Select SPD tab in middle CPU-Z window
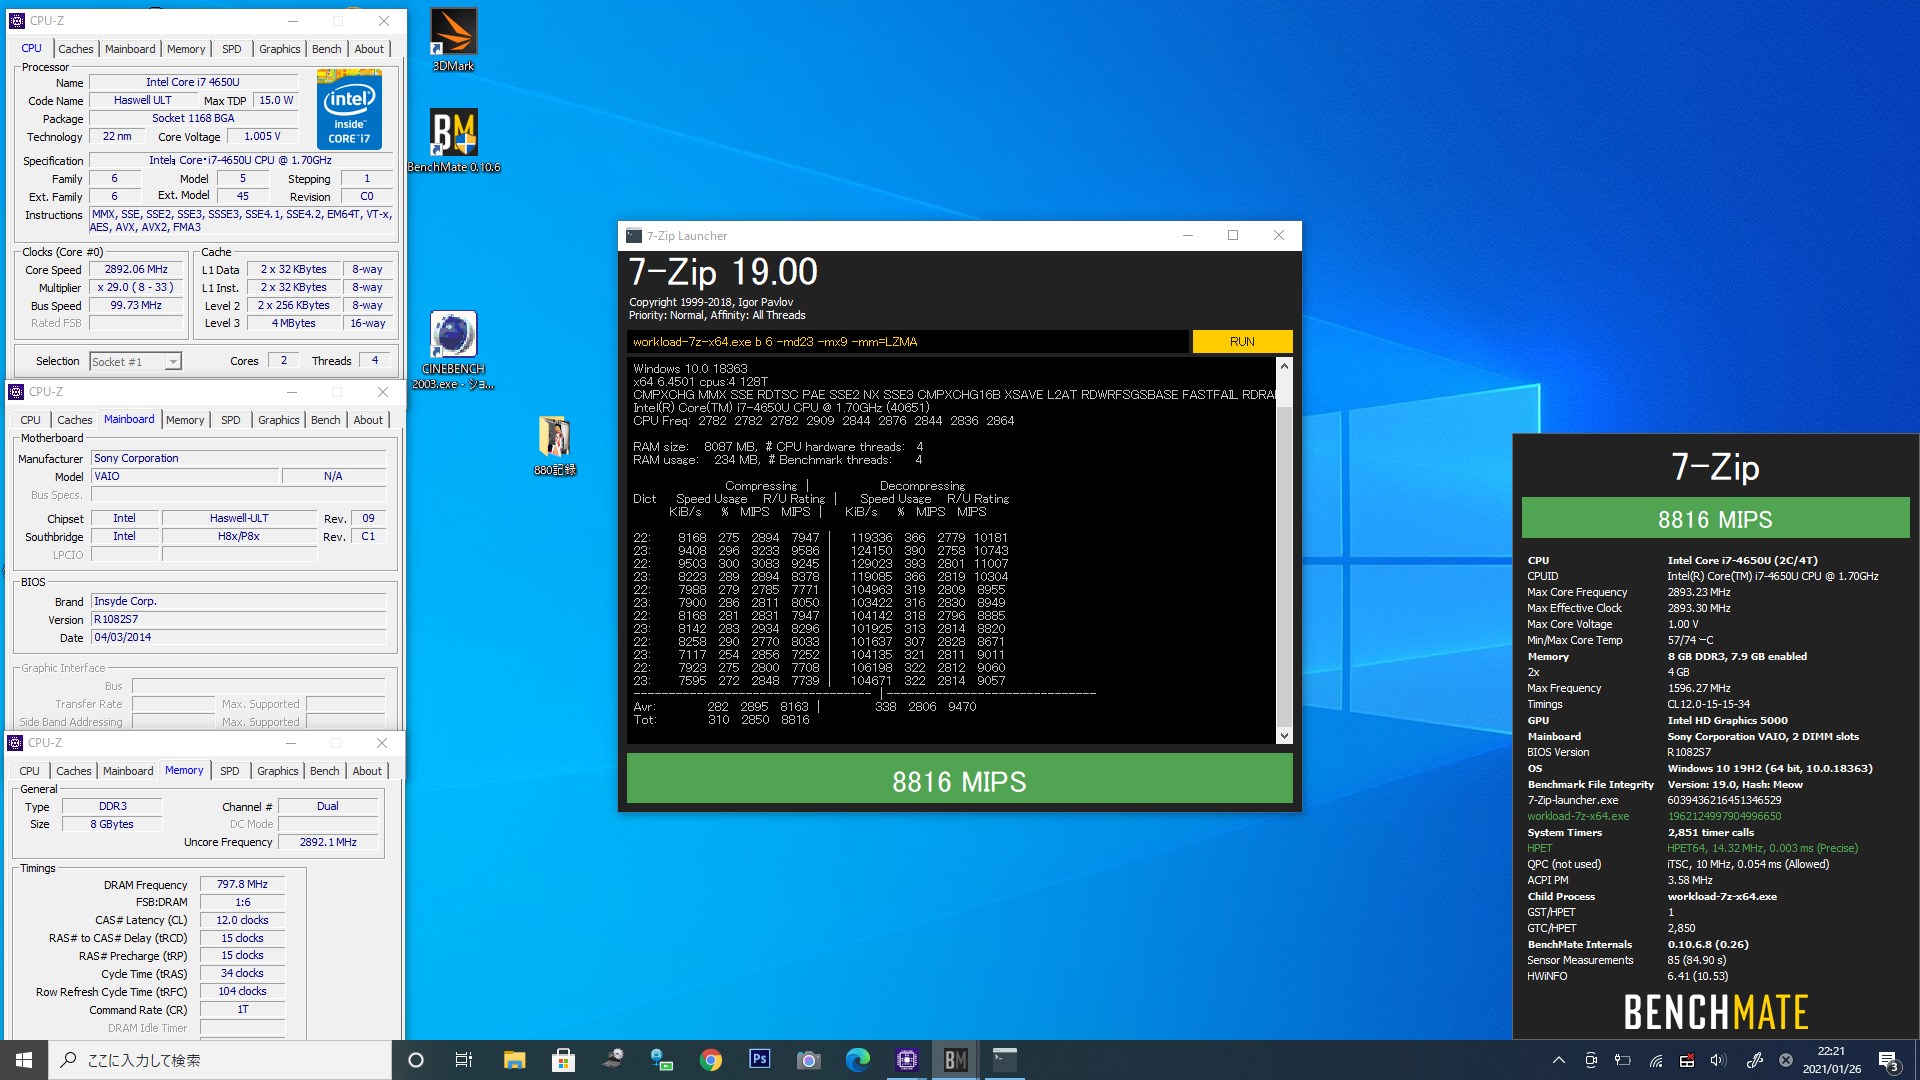The height and width of the screenshot is (1080, 1920). [x=231, y=420]
